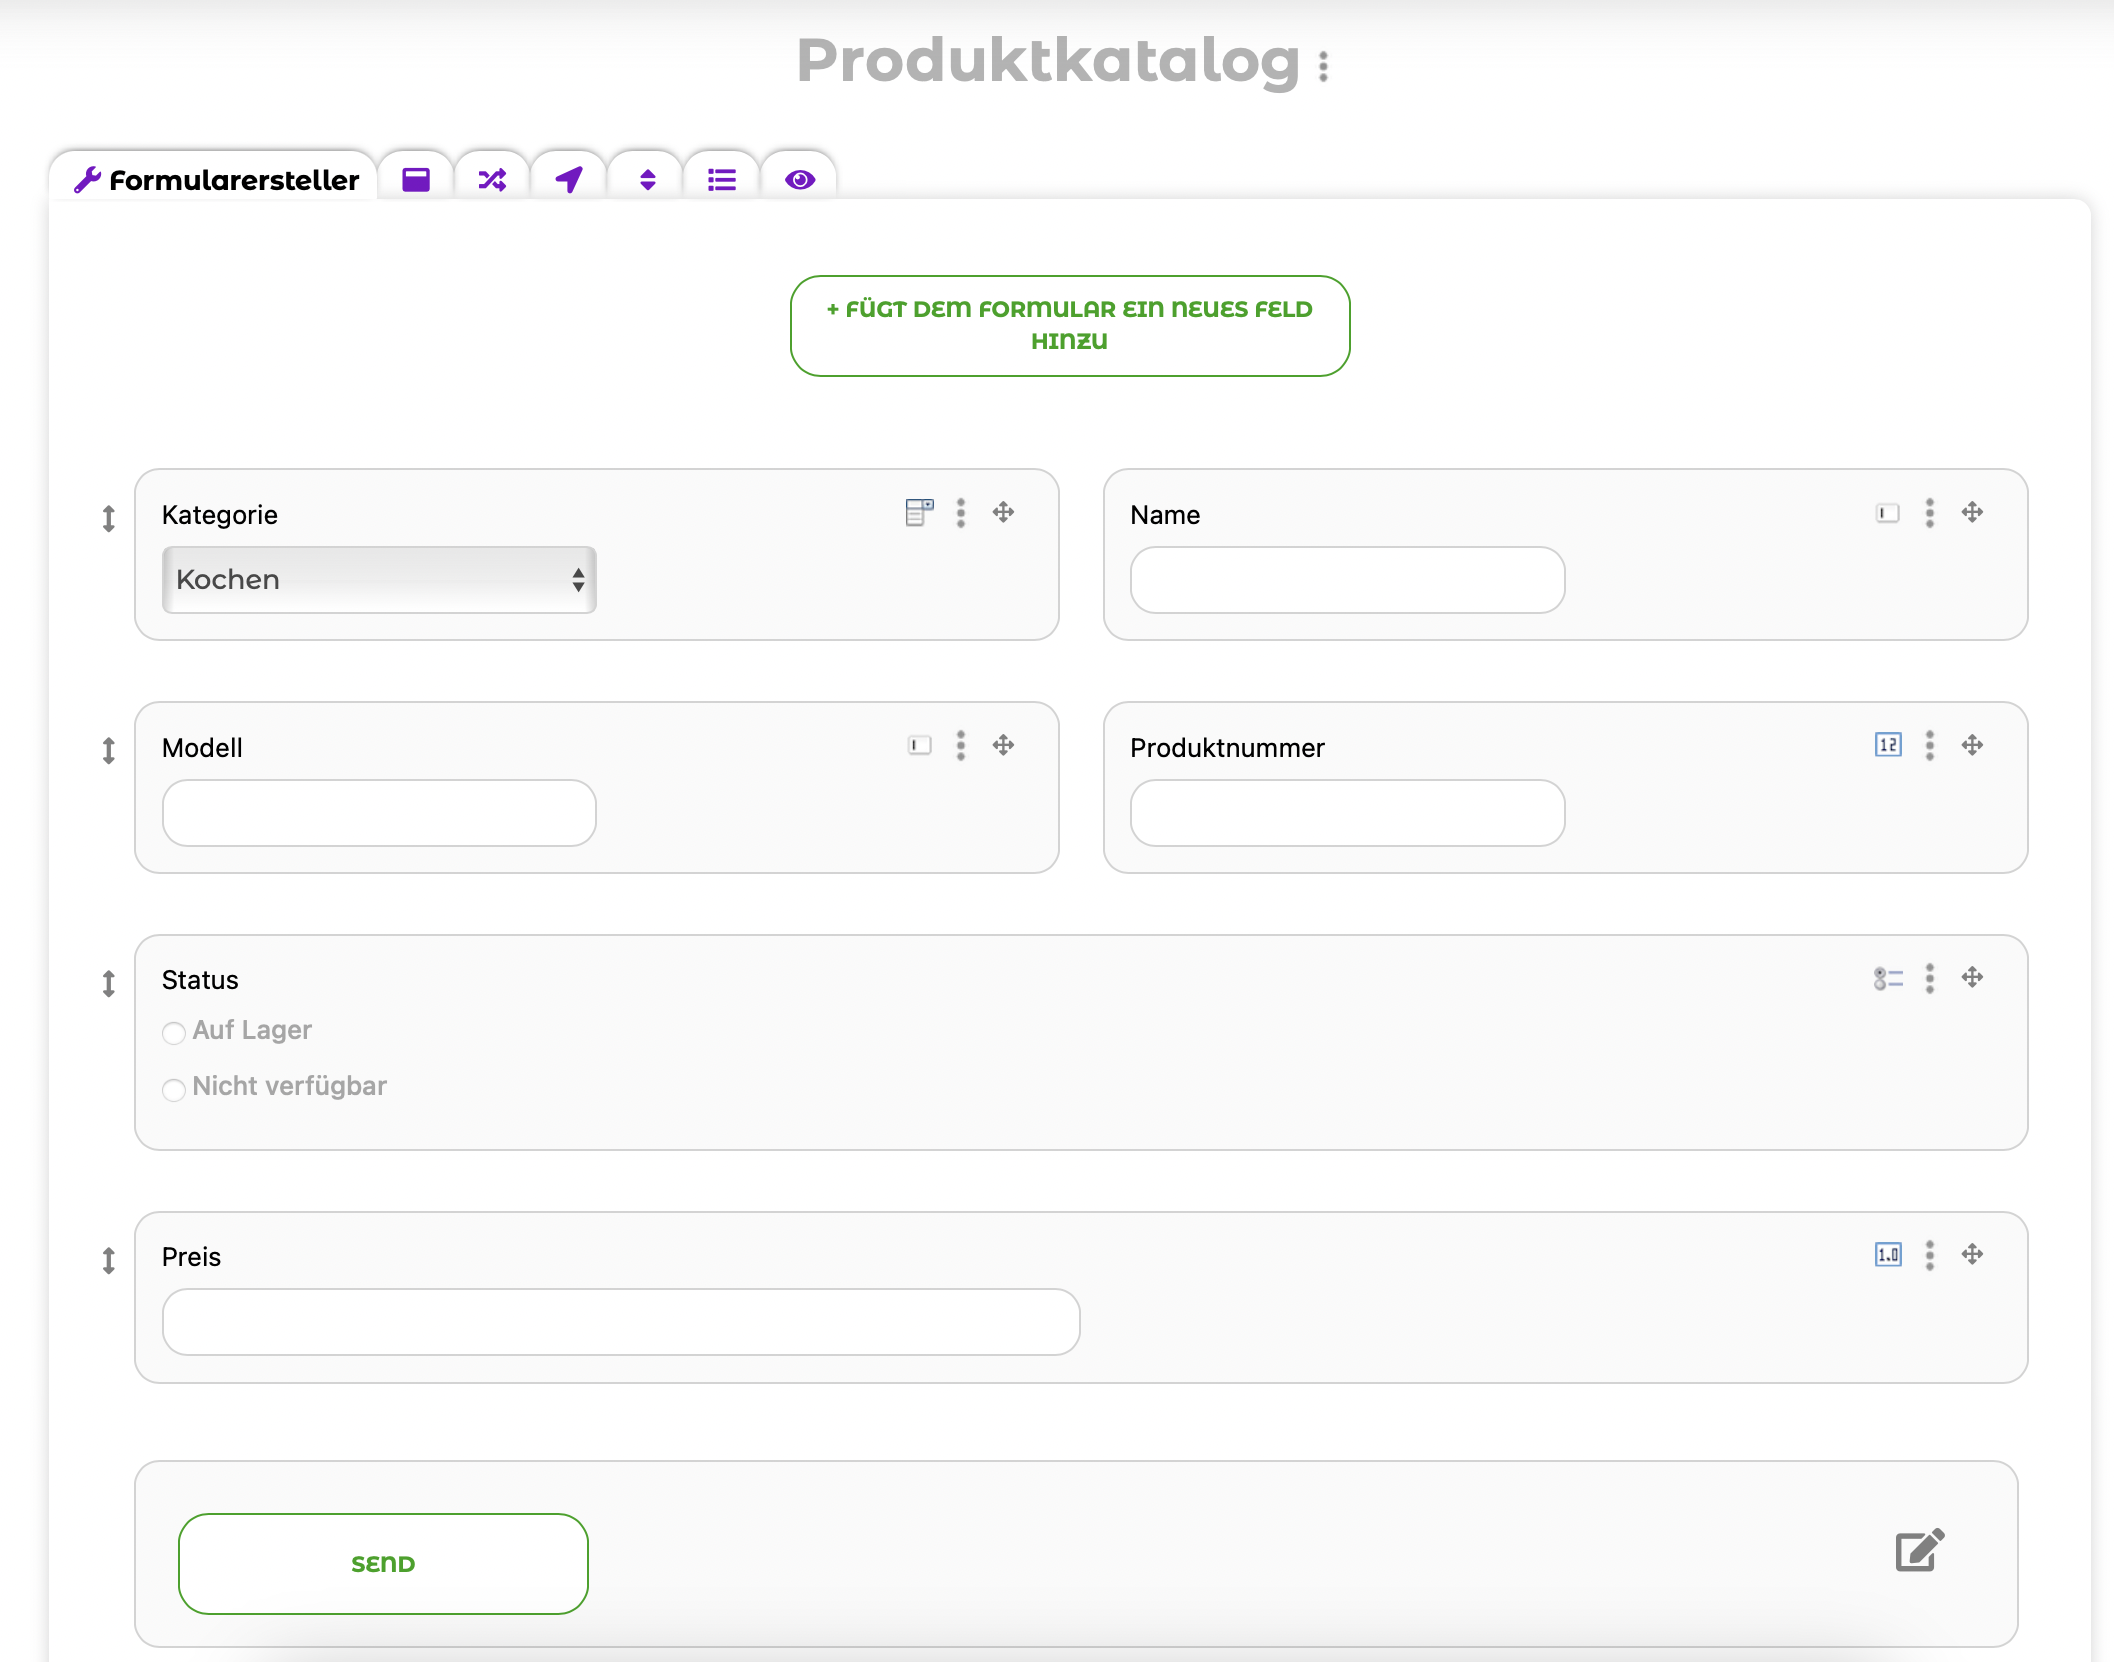Open the paper plane send tab
This screenshot has height=1662, width=2114.
(x=569, y=179)
